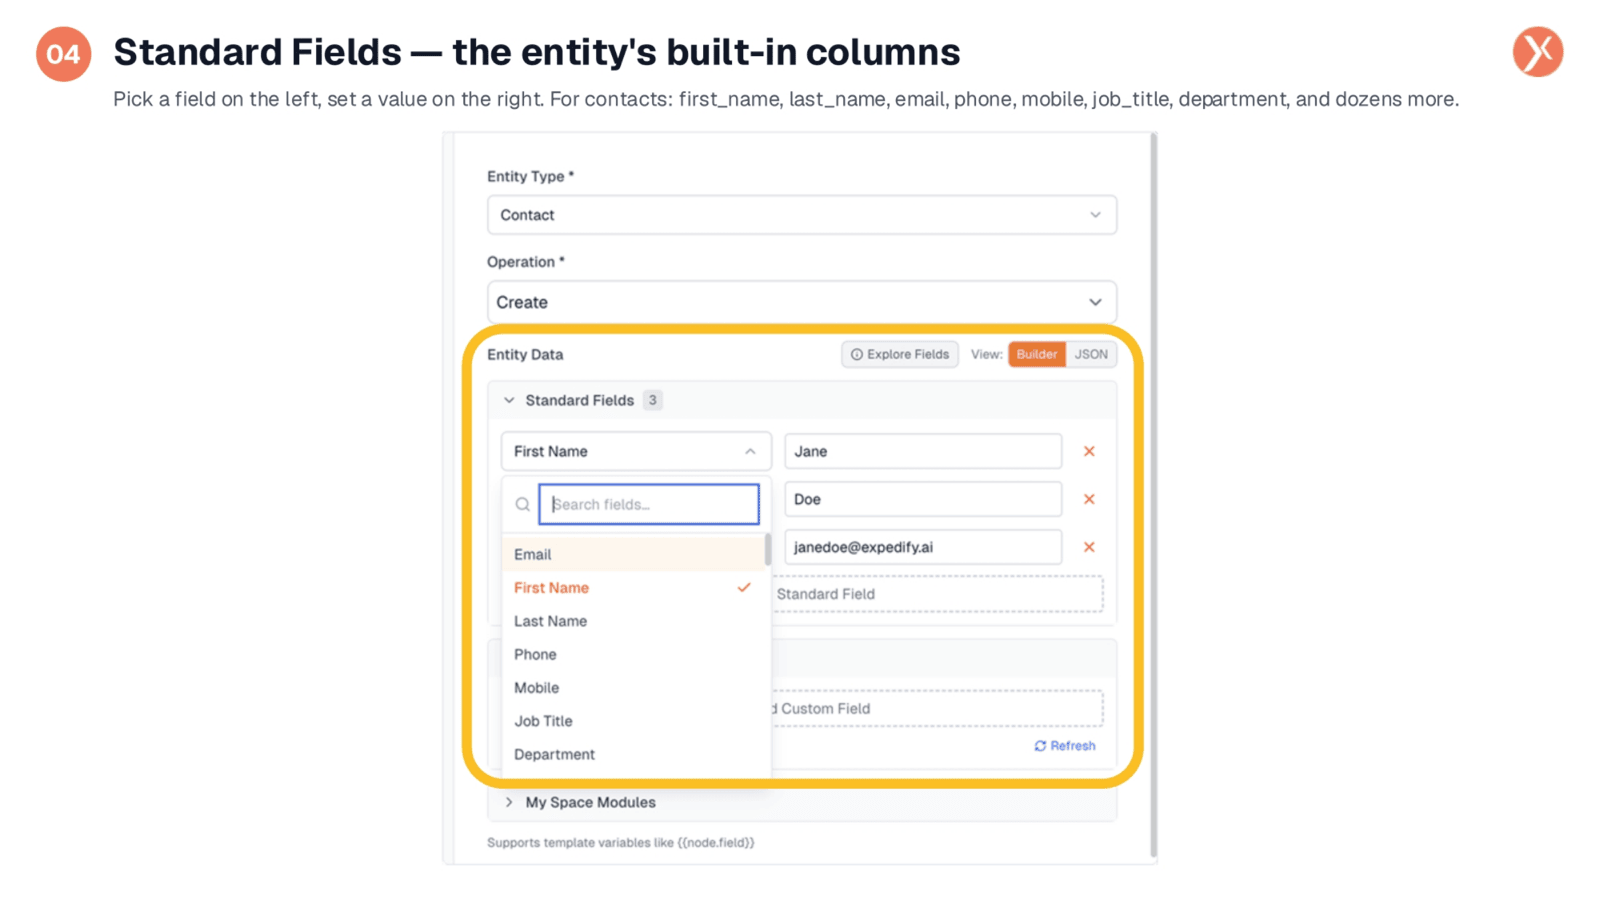Click the Expedify logo top right
Screen dimensions: 1600x900
(x=1537, y=52)
